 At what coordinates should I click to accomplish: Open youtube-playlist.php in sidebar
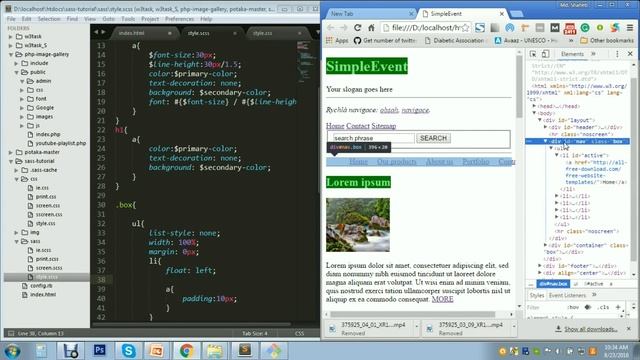60,143
